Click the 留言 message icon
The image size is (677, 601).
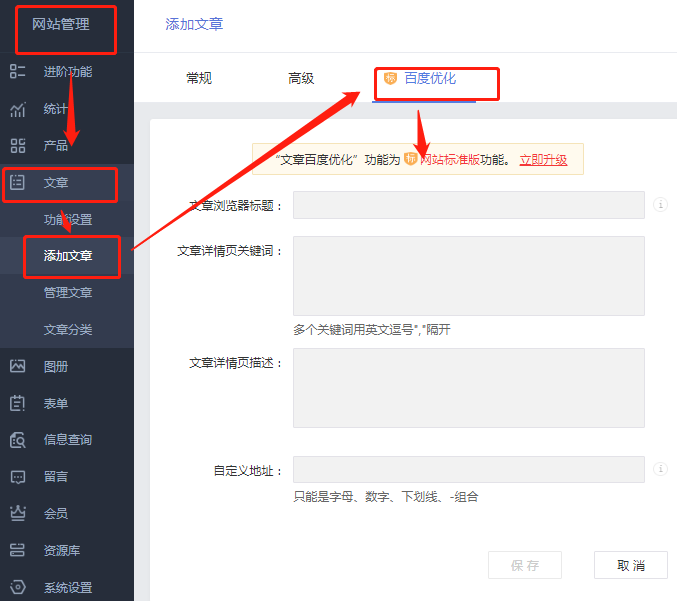(17, 477)
